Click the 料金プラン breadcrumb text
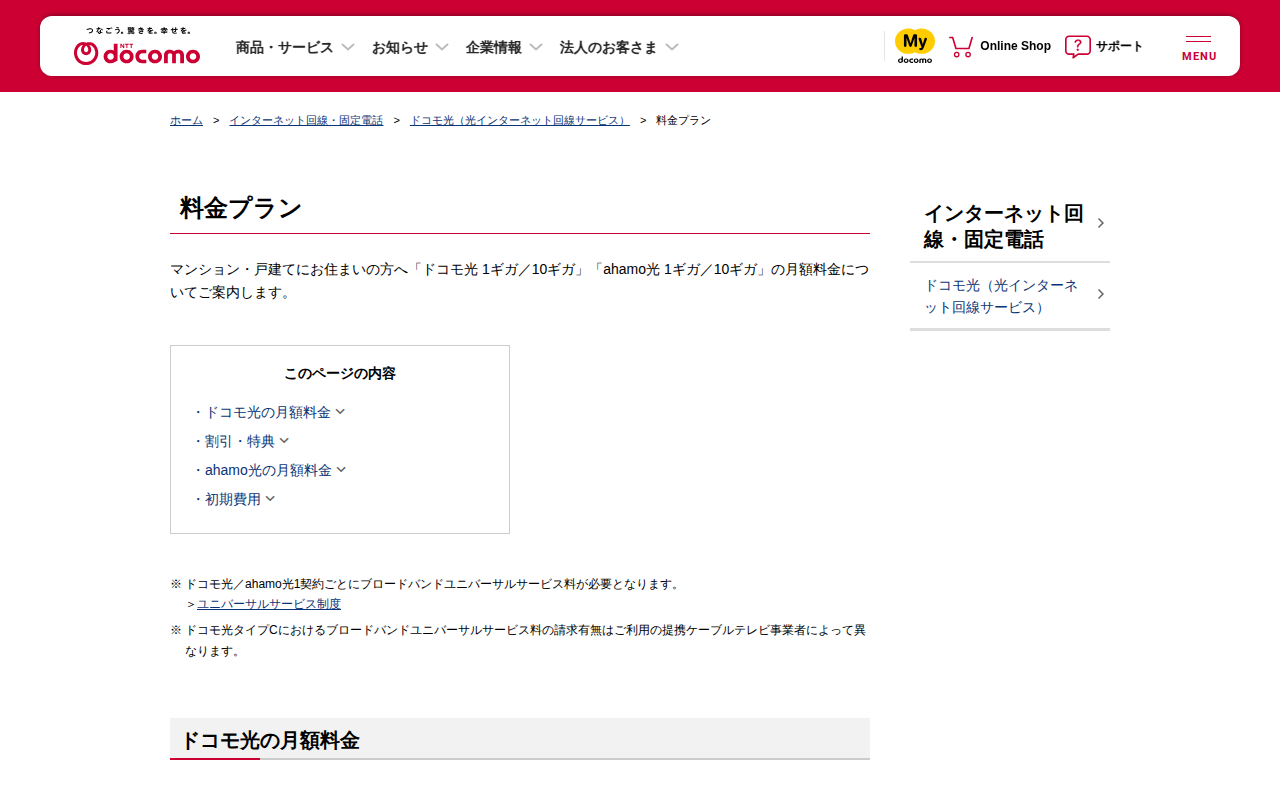The height and width of the screenshot is (800, 1280). coord(683,120)
